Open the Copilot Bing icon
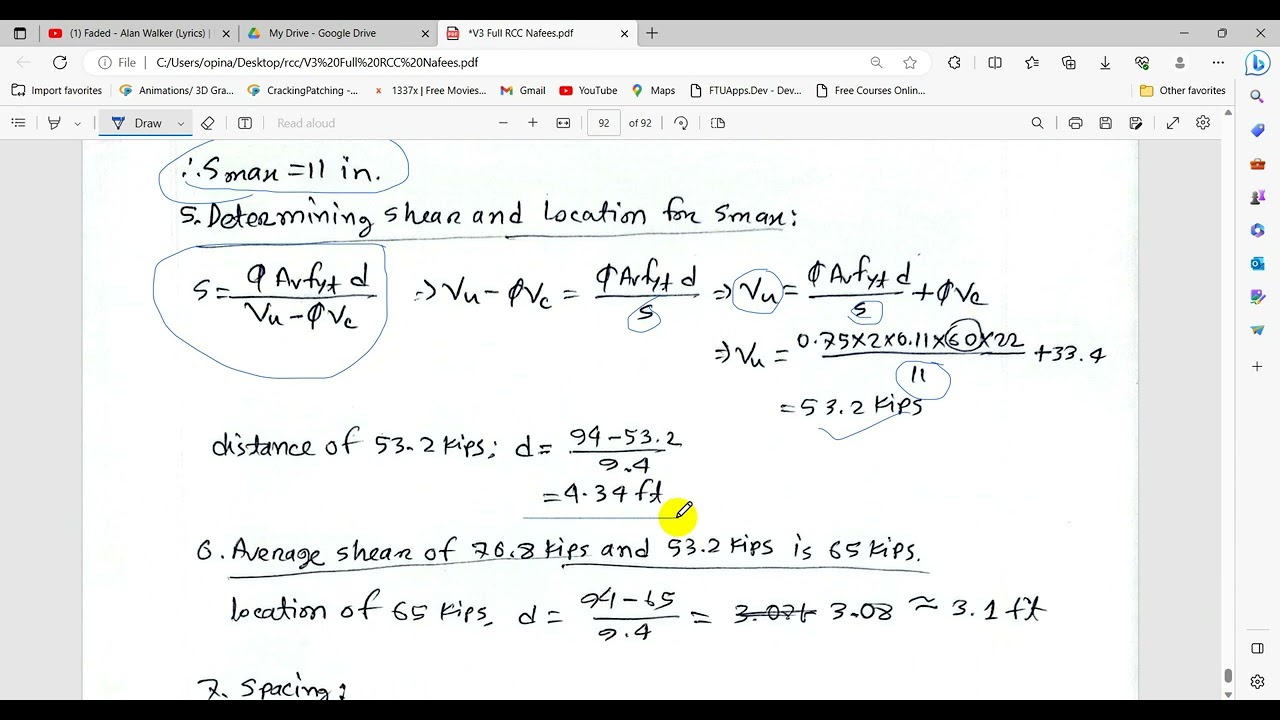Image resolution: width=1280 pixels, height=720 pixels. click(x=1257, y=62)
